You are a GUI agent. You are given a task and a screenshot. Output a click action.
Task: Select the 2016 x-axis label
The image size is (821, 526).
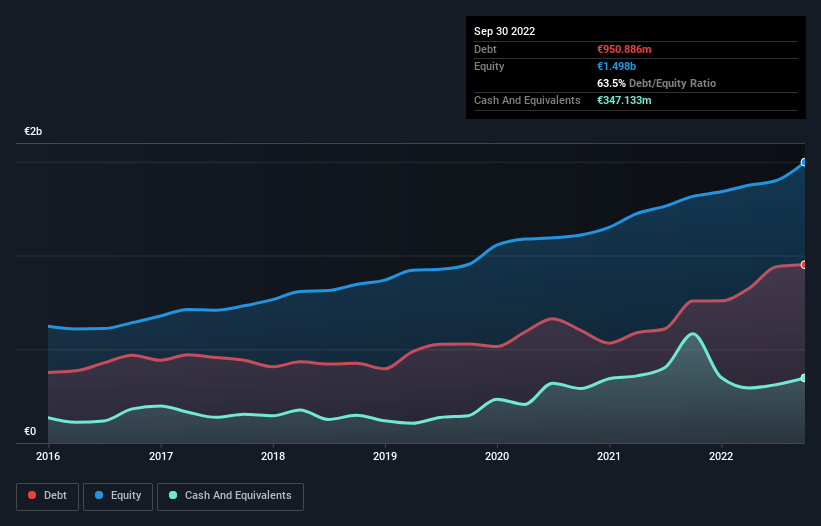coord(48,456)
